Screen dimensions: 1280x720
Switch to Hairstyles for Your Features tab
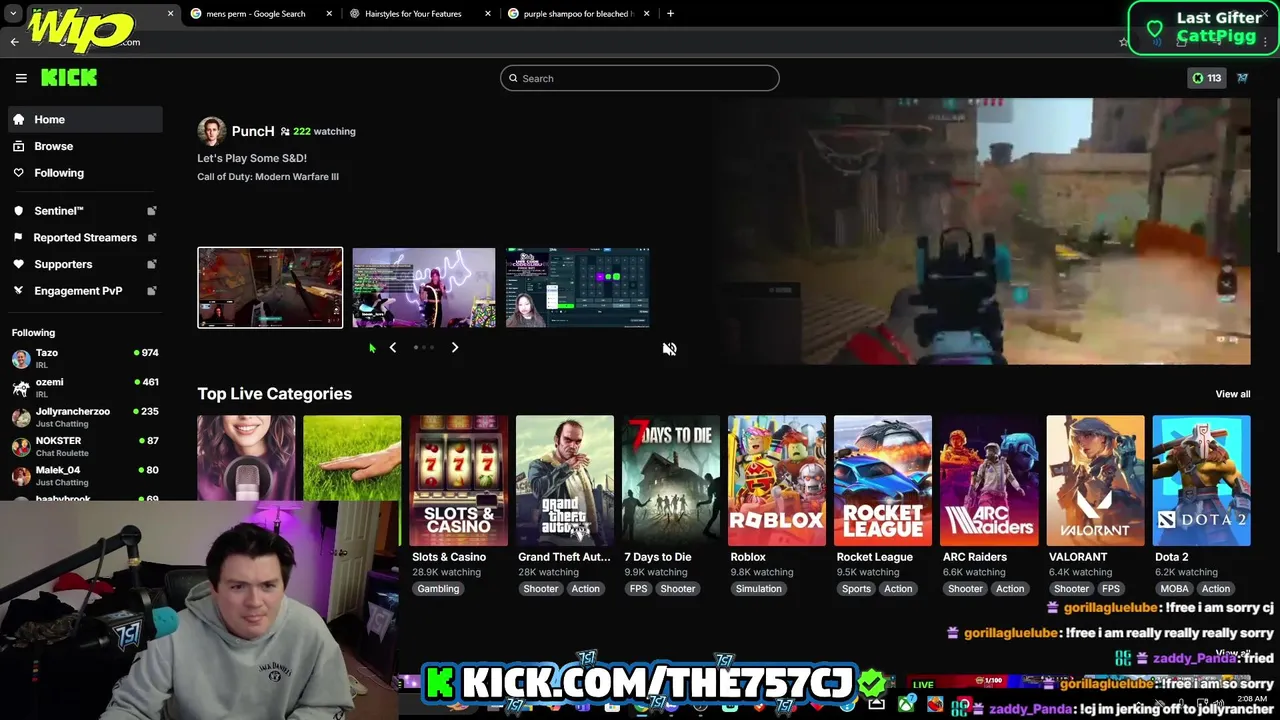[412, 14]
